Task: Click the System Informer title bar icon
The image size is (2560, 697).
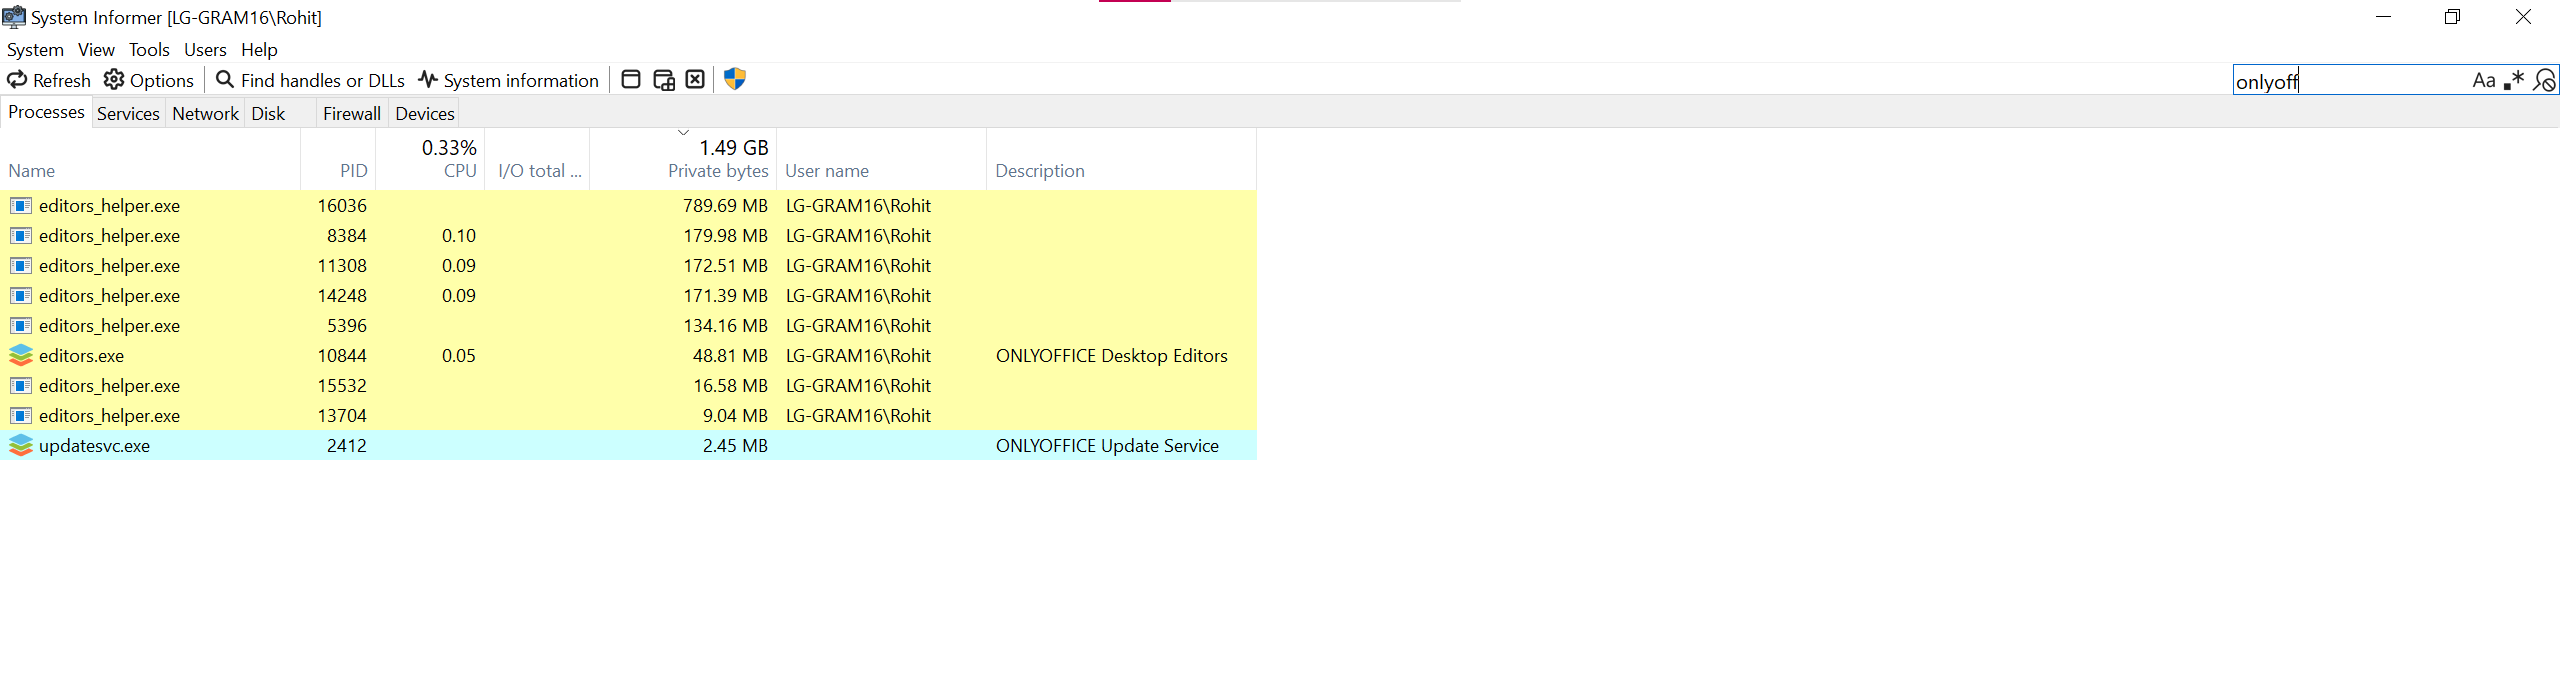Action: (14, 17)
